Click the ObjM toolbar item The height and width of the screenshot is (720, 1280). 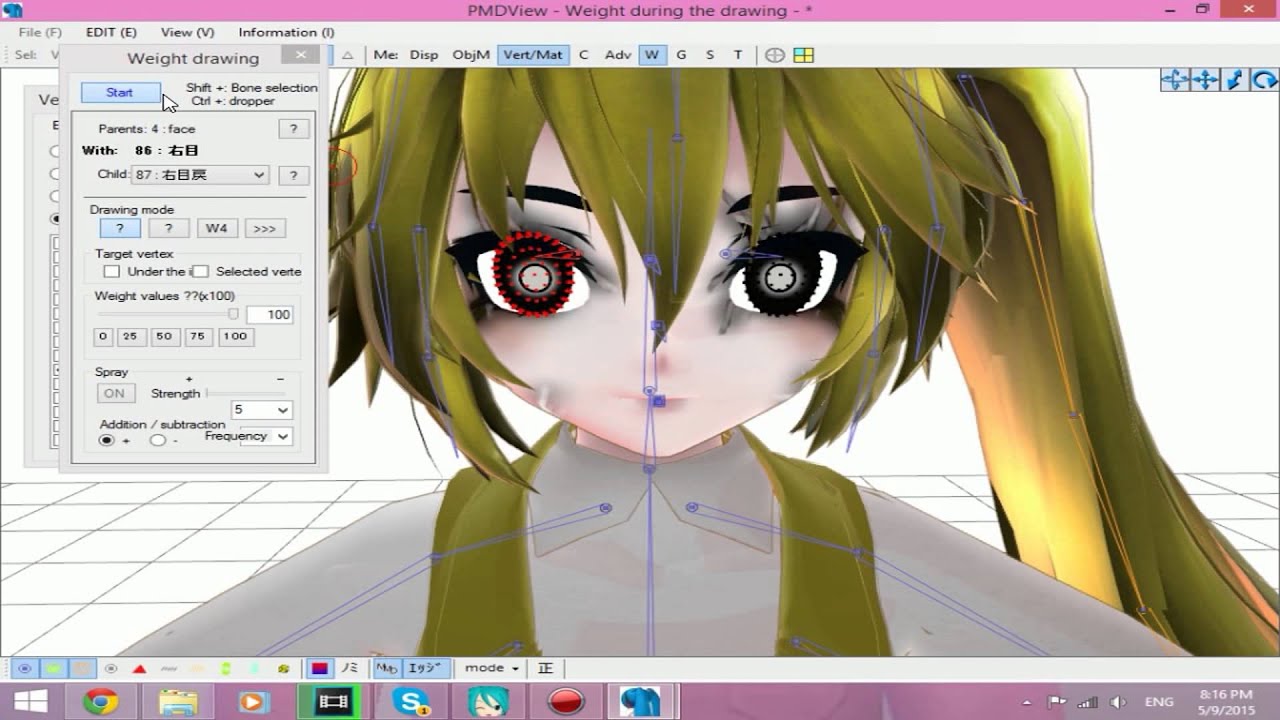click(469, 55)
